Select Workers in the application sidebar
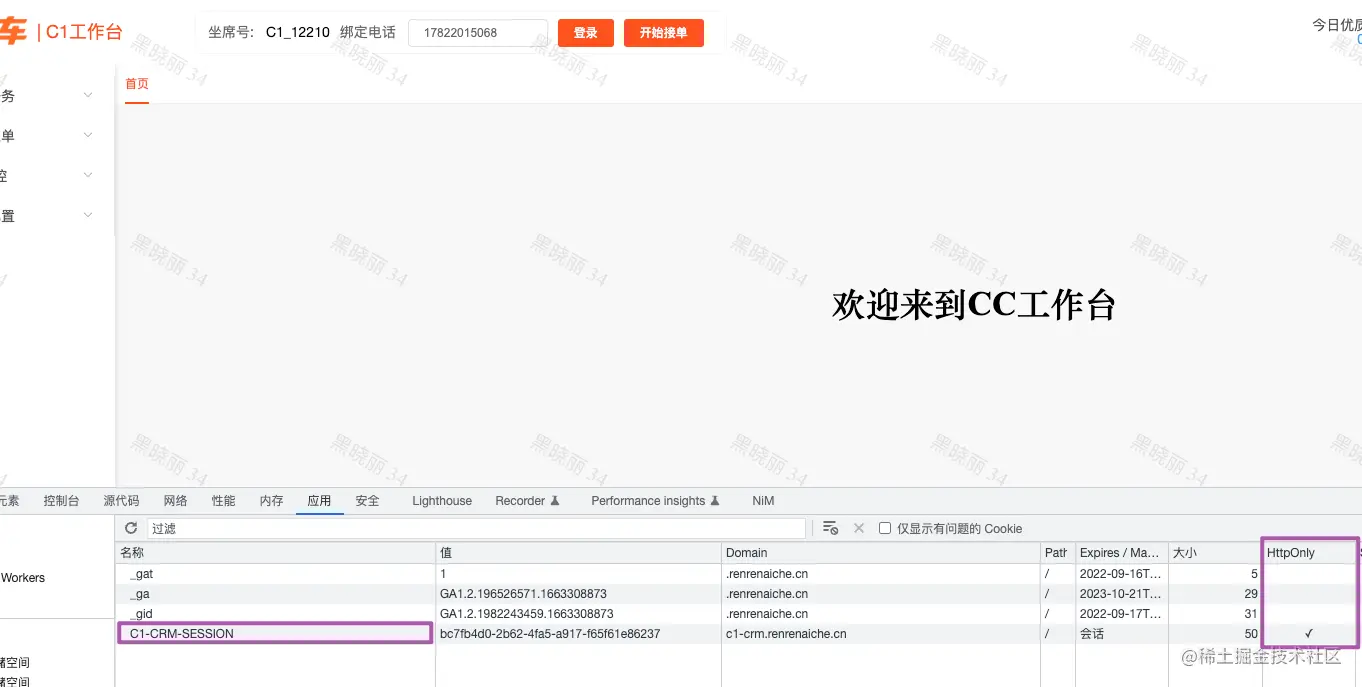This screenshot has height=687, width=1362. tap(22, 578)
